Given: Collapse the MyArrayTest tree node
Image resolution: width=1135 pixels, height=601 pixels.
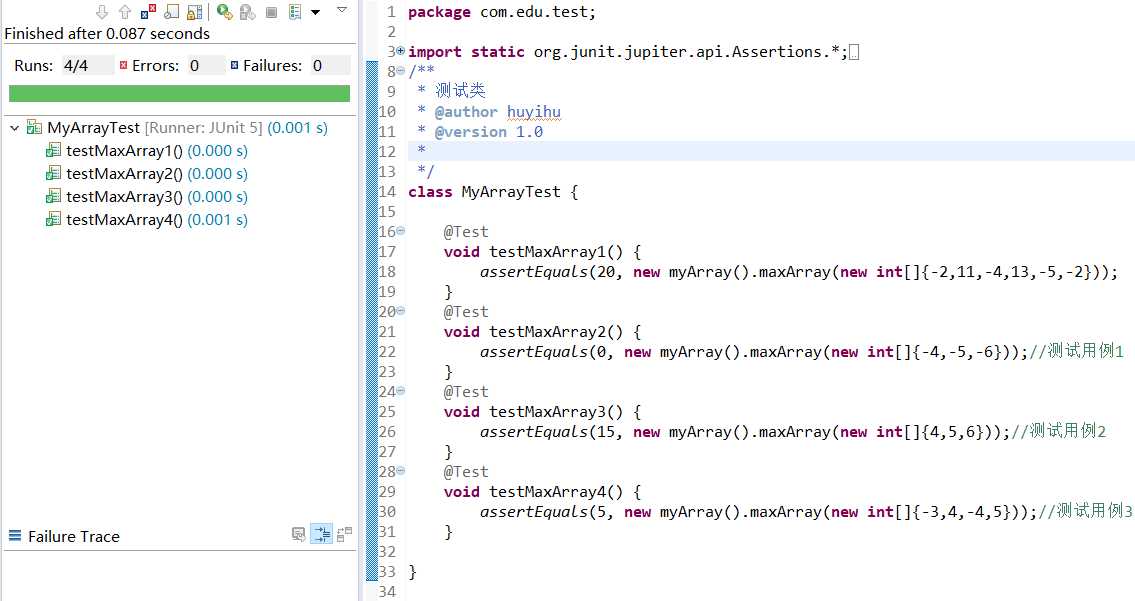Looking at the screenshot, I should [14, 127].
